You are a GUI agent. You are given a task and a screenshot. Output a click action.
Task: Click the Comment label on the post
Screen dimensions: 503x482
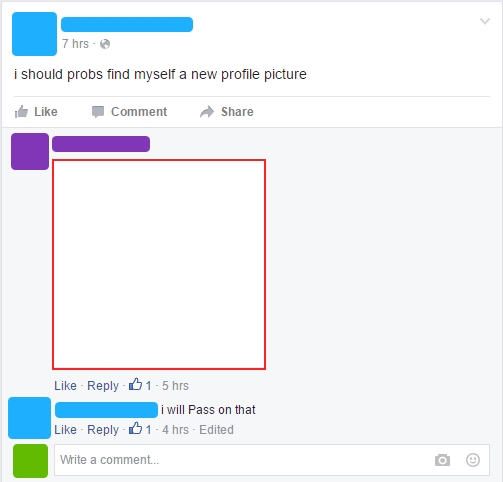(139, 112)
